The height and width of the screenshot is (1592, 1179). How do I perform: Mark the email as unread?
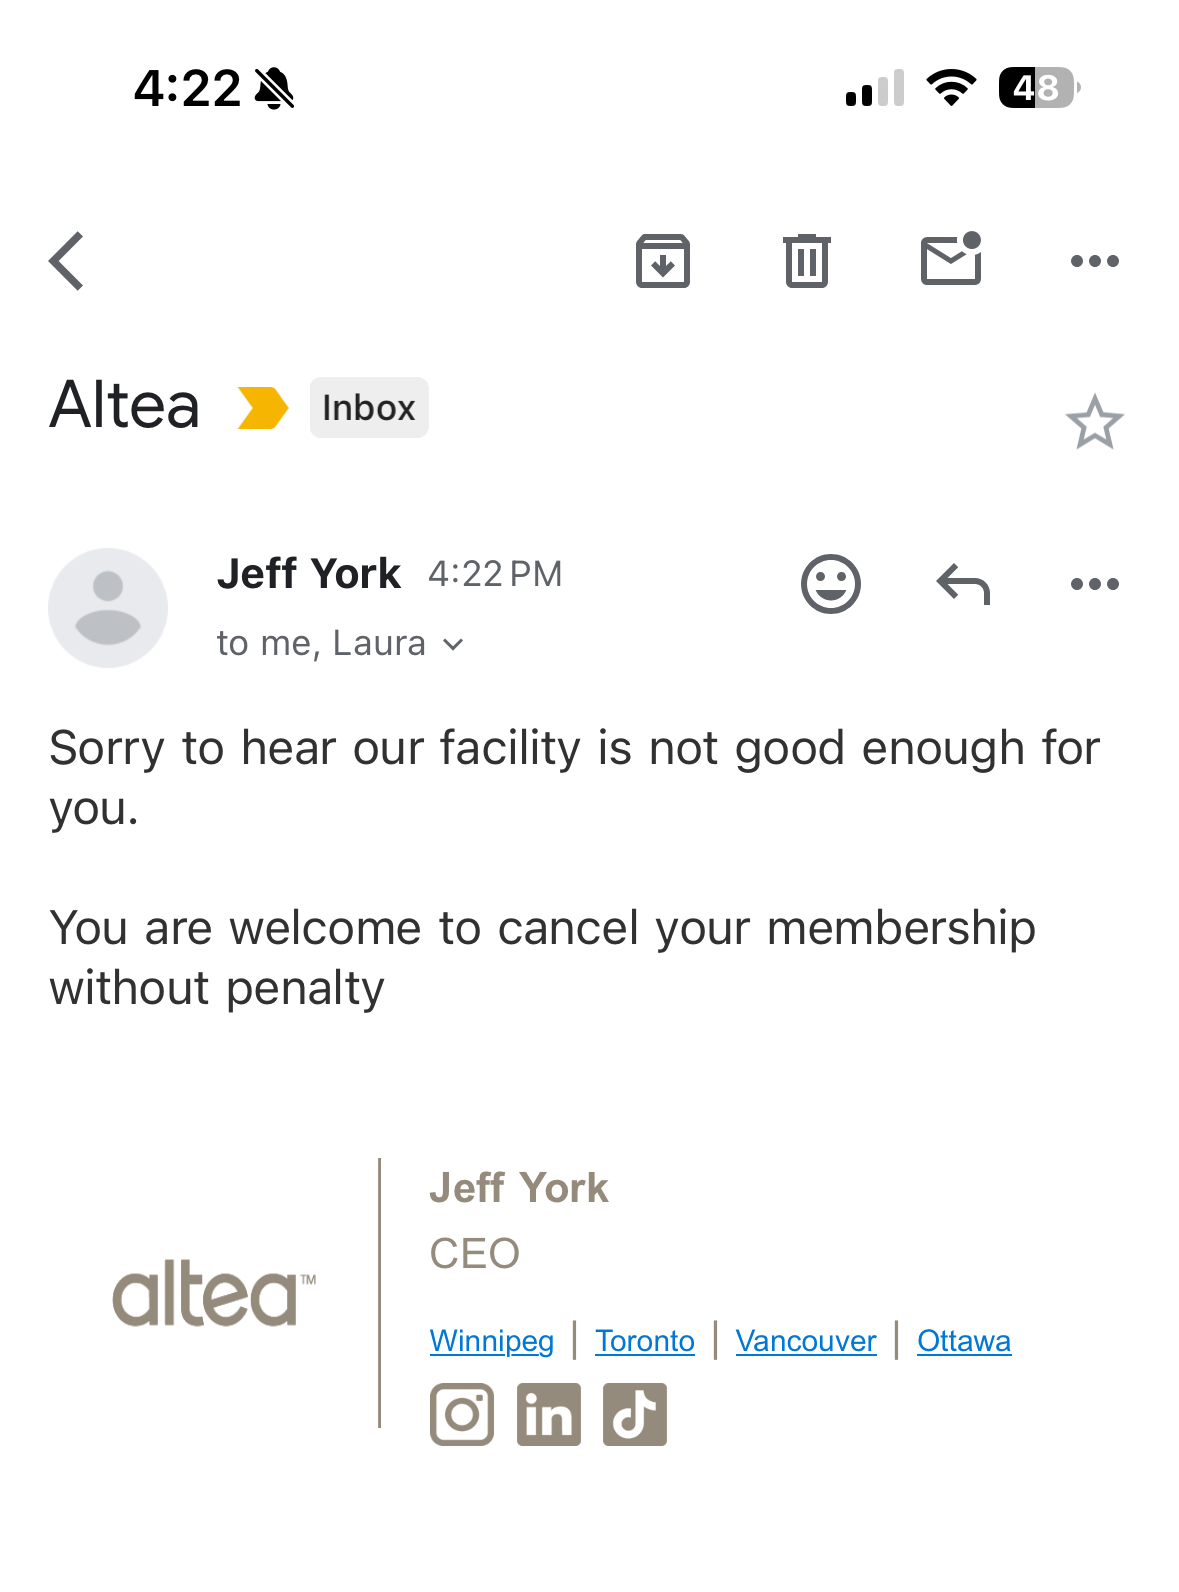tap(951, 260)
